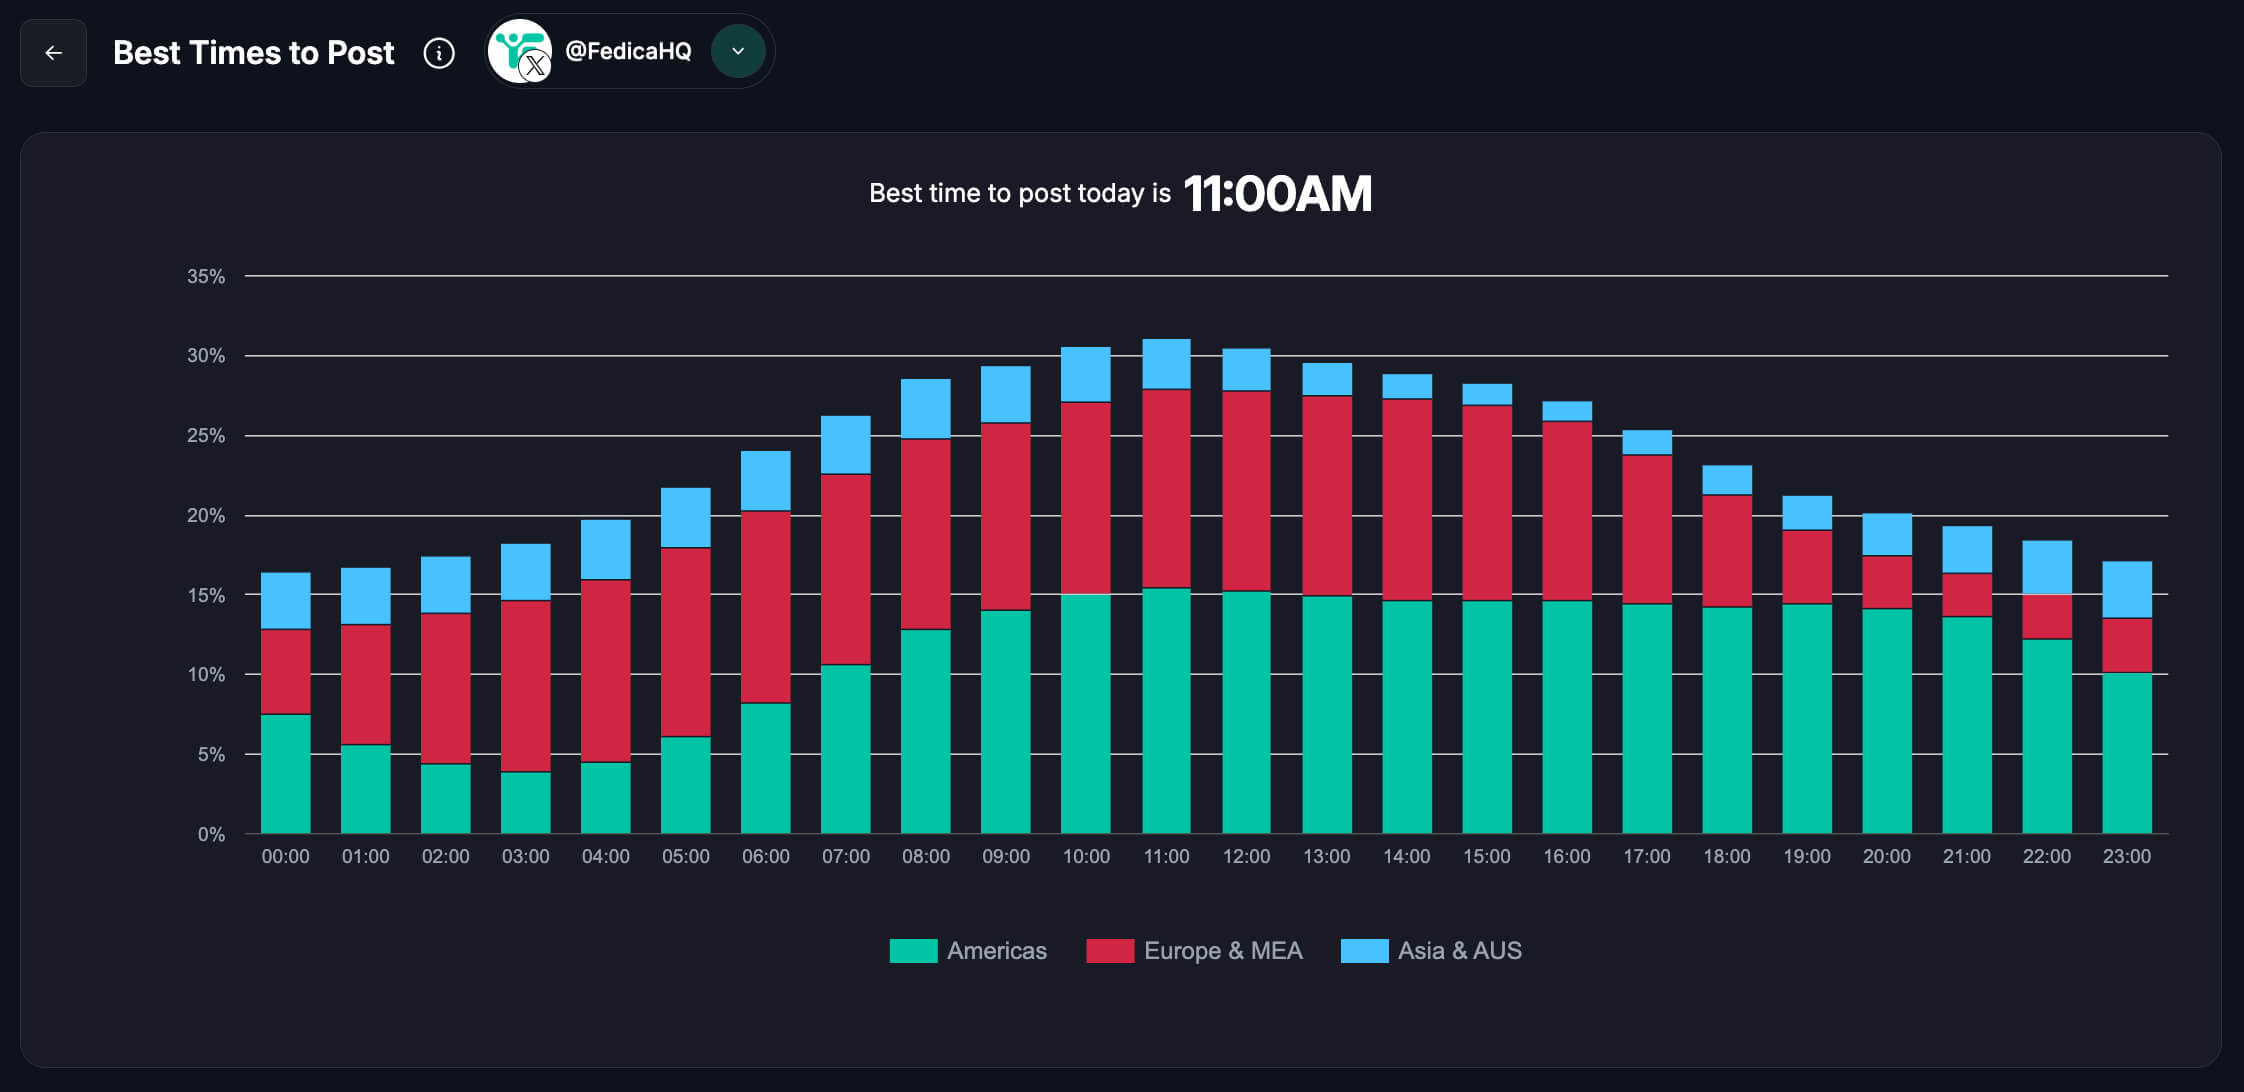Click the 11:00AM best time heading
Image resolution: width=2244 pixels, height=1092 pixels.
pos(1277,194)
